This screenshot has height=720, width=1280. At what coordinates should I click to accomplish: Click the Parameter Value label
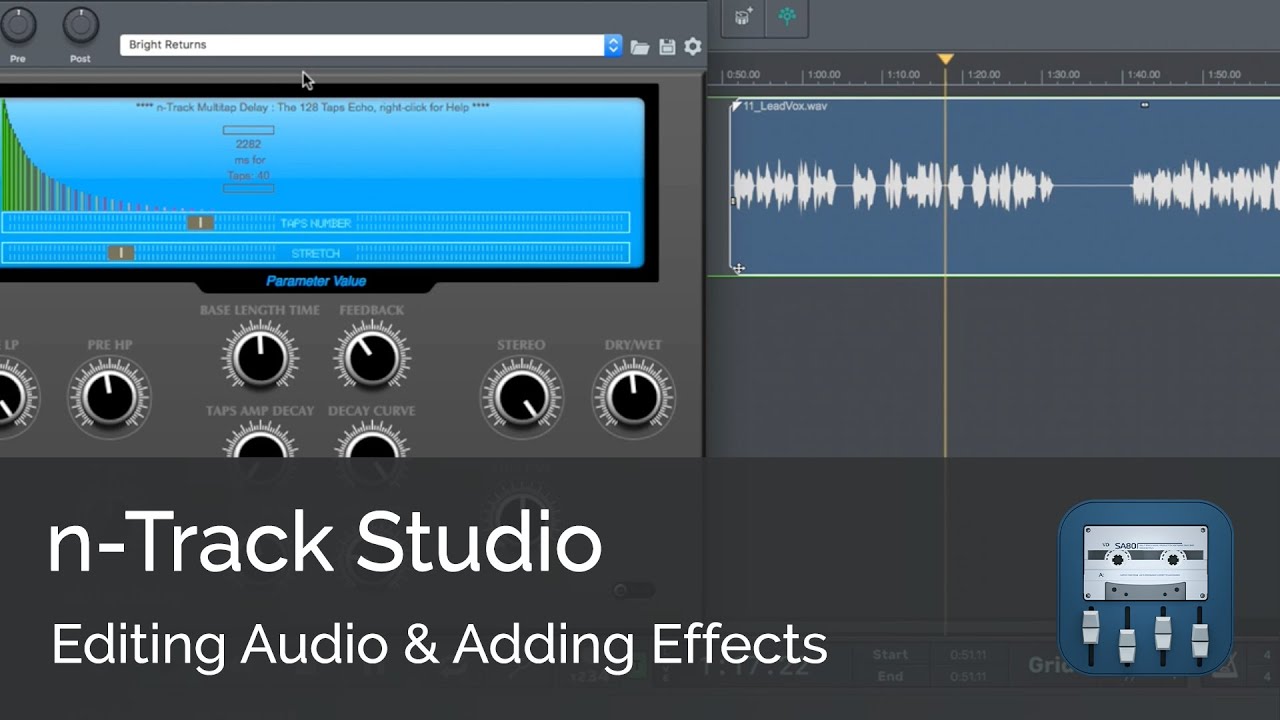click(316, 282)
